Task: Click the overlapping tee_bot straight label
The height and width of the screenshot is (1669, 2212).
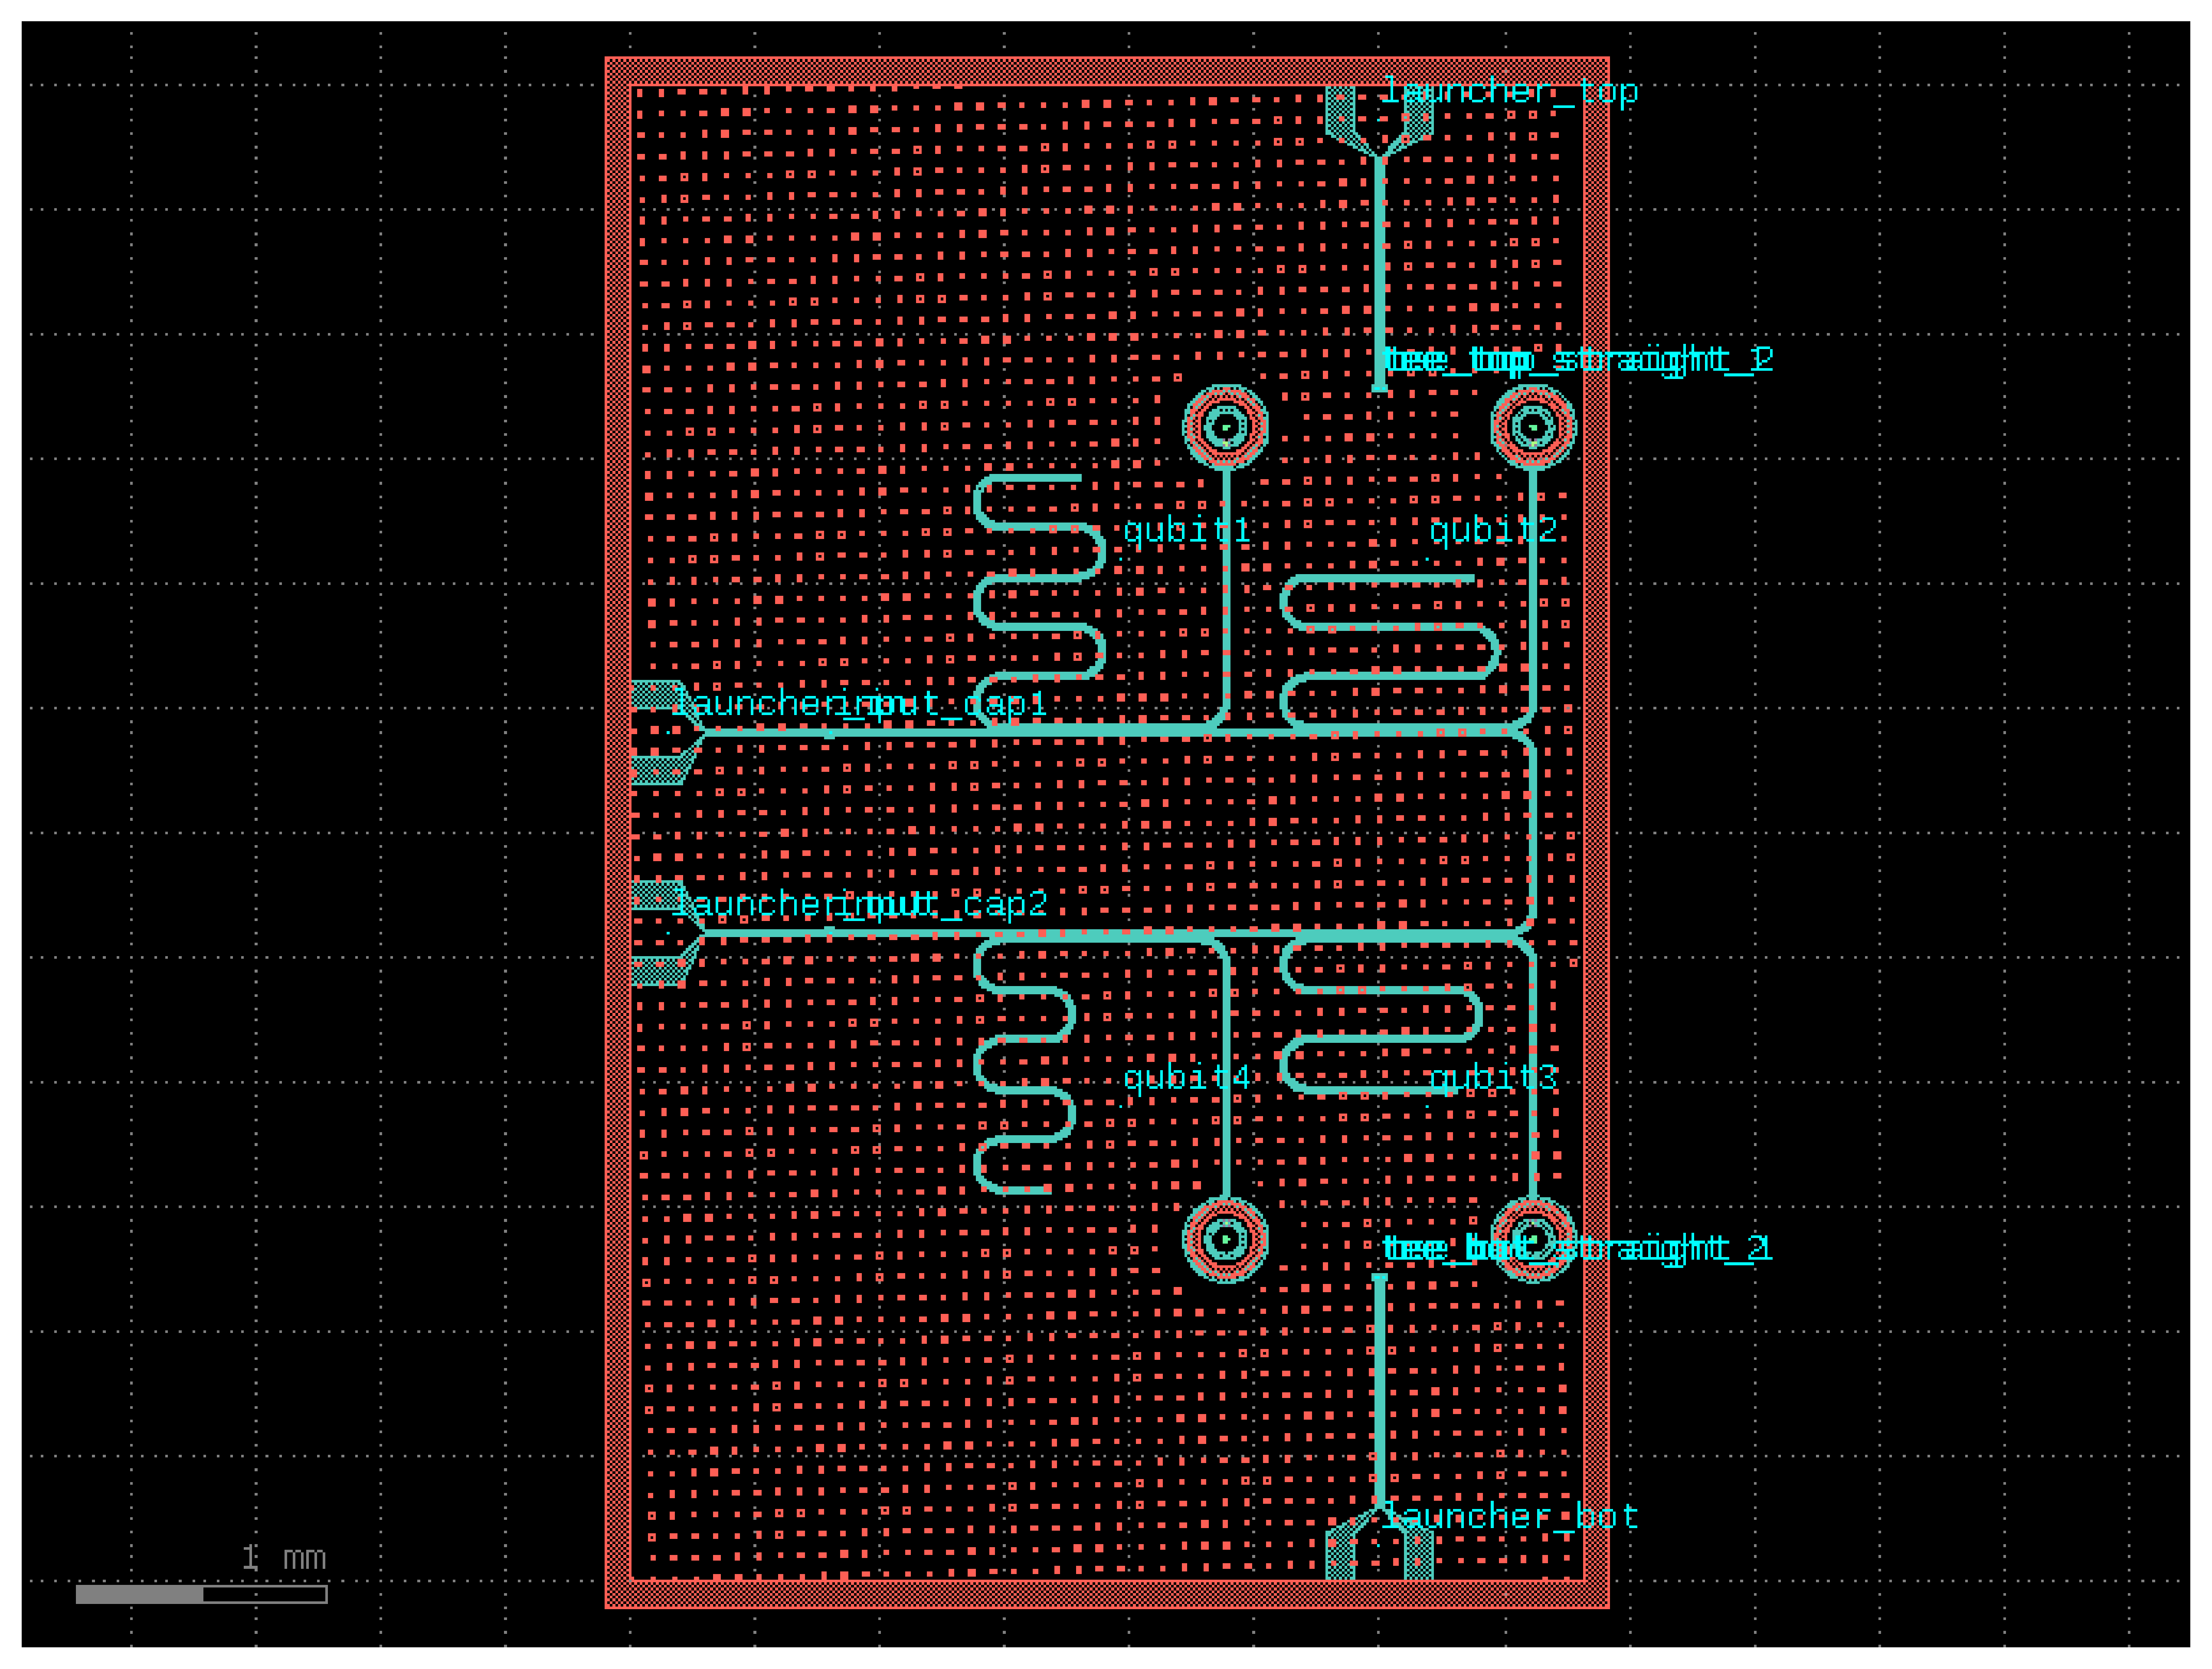Action: click(1577, 1249)
